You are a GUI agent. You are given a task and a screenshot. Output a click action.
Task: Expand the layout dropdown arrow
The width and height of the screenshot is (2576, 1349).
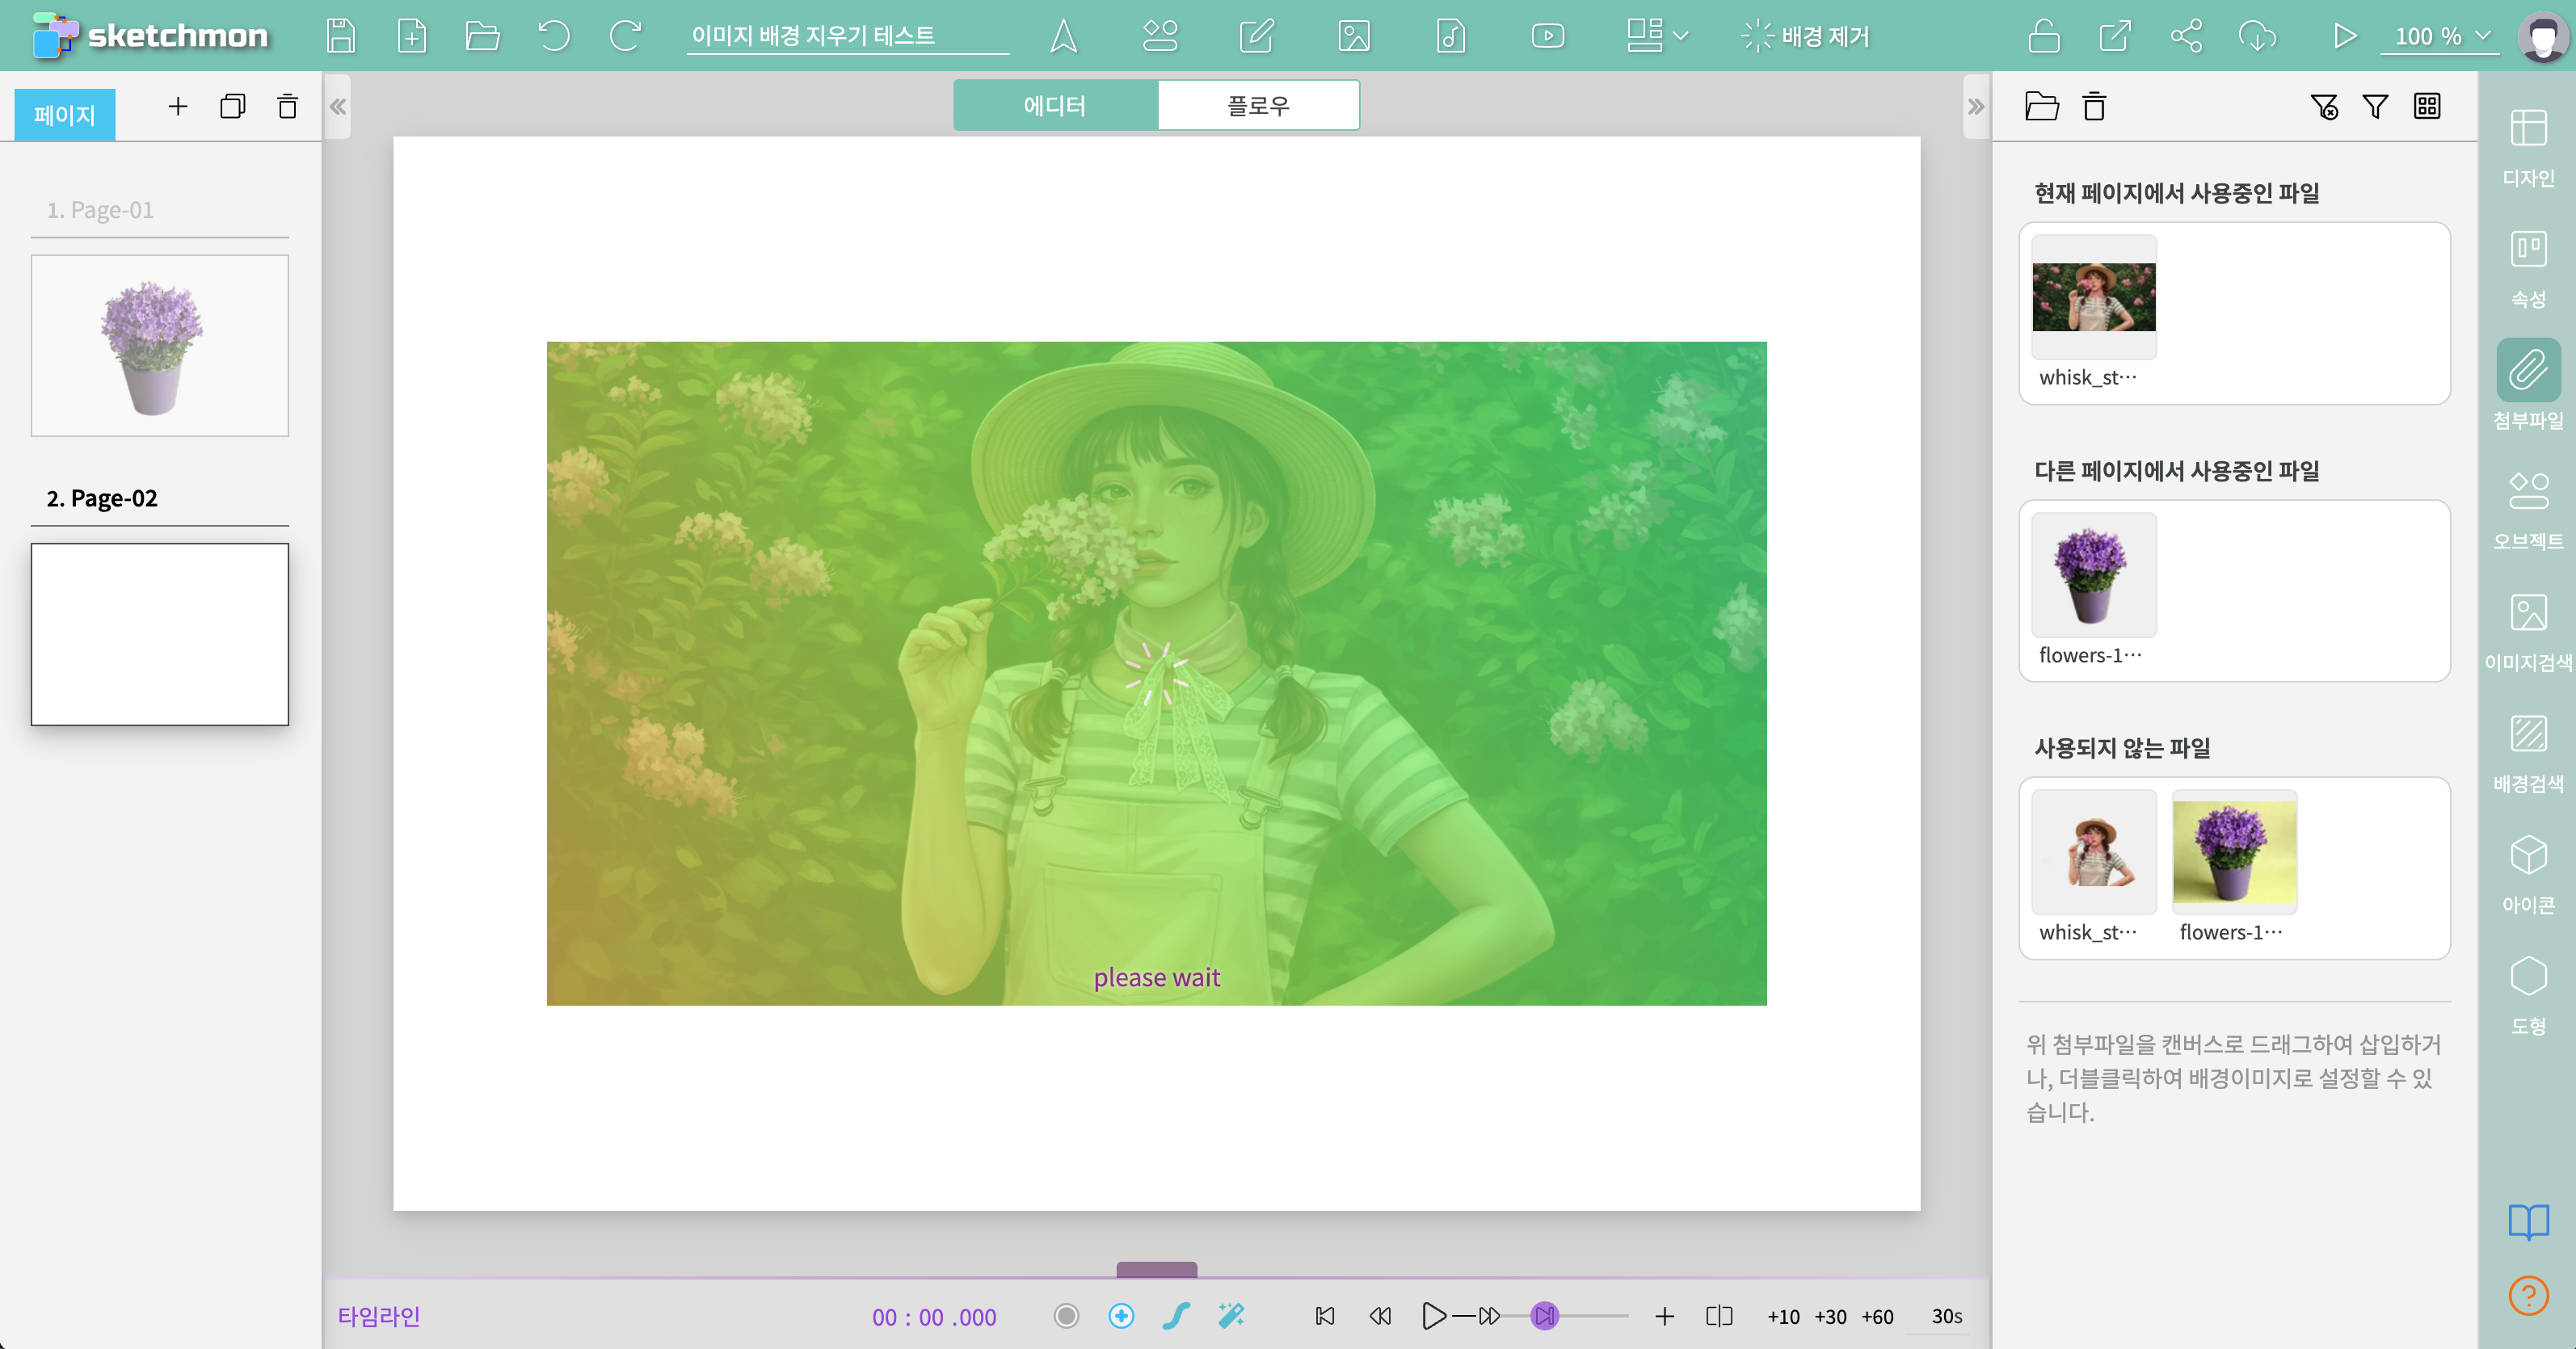(x=1681, y=36)
